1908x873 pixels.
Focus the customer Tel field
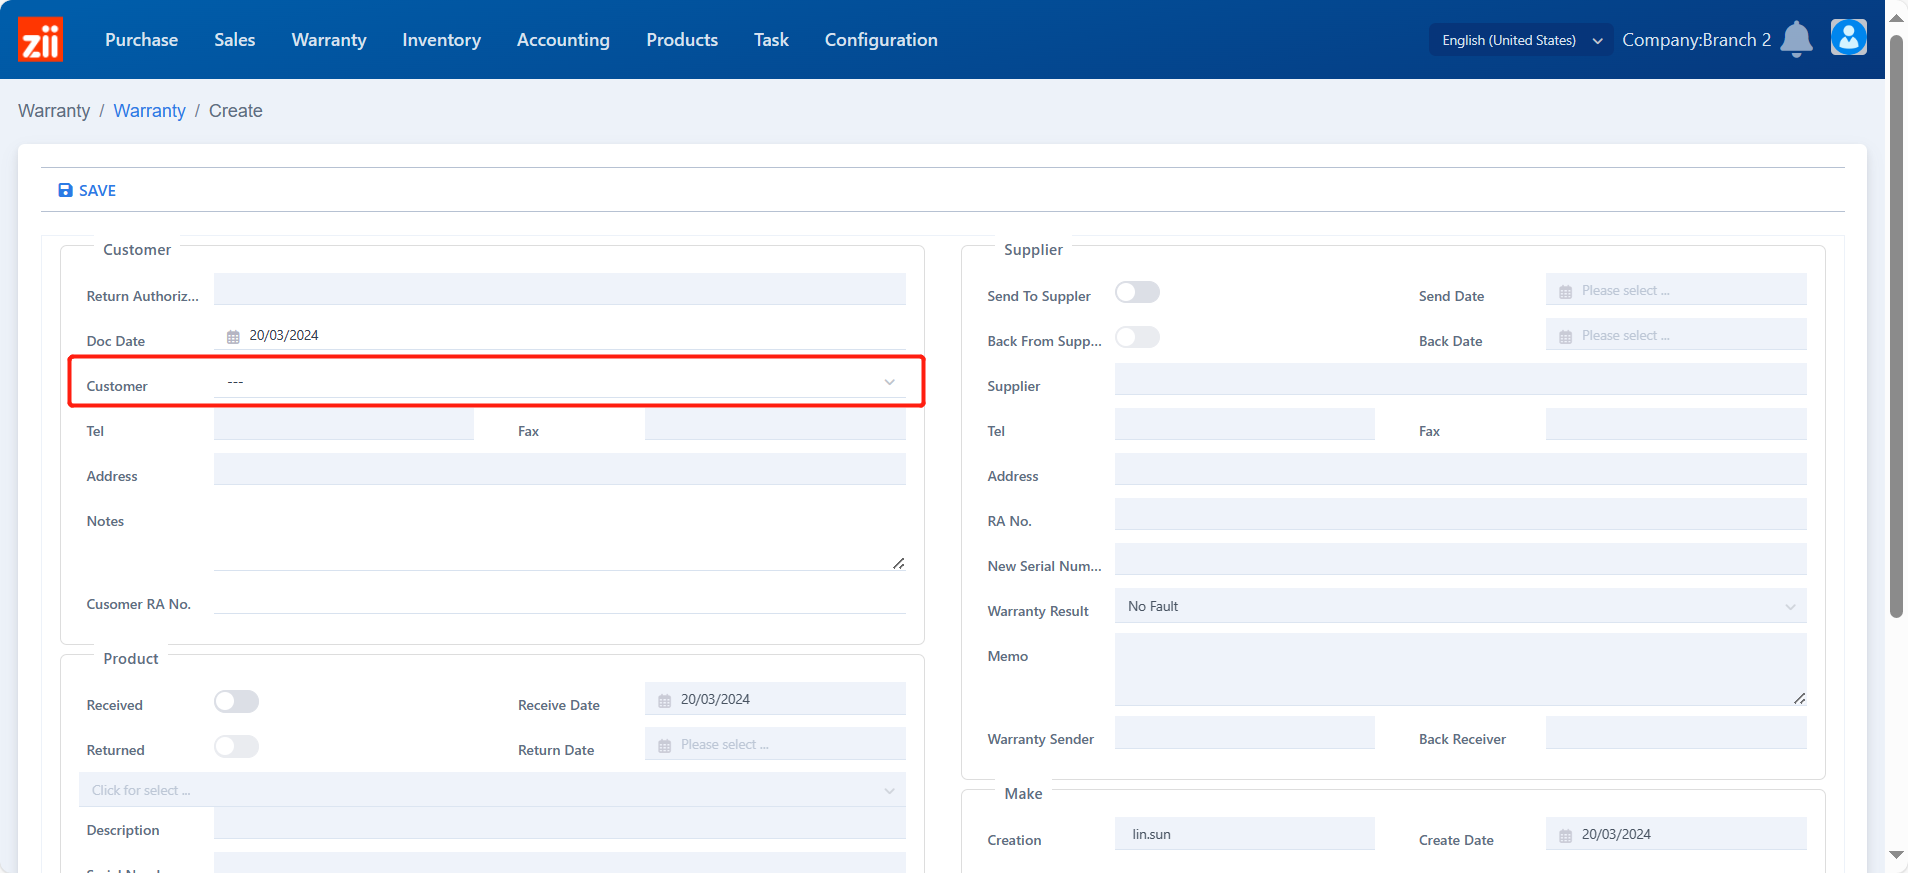pos(344,424)
